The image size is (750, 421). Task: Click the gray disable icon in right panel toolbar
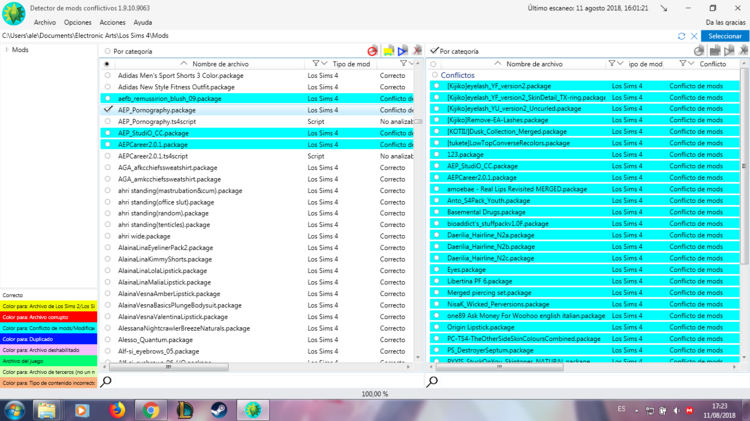click(699, 51)
